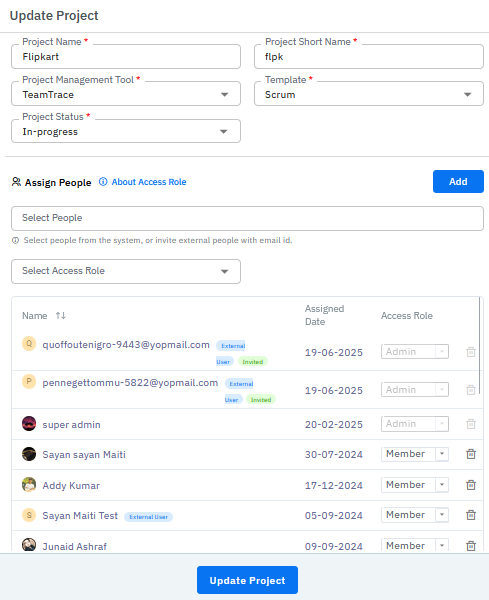
Task: Open Addy Kumar's access role dropdown
Action: tap(415, 485)
